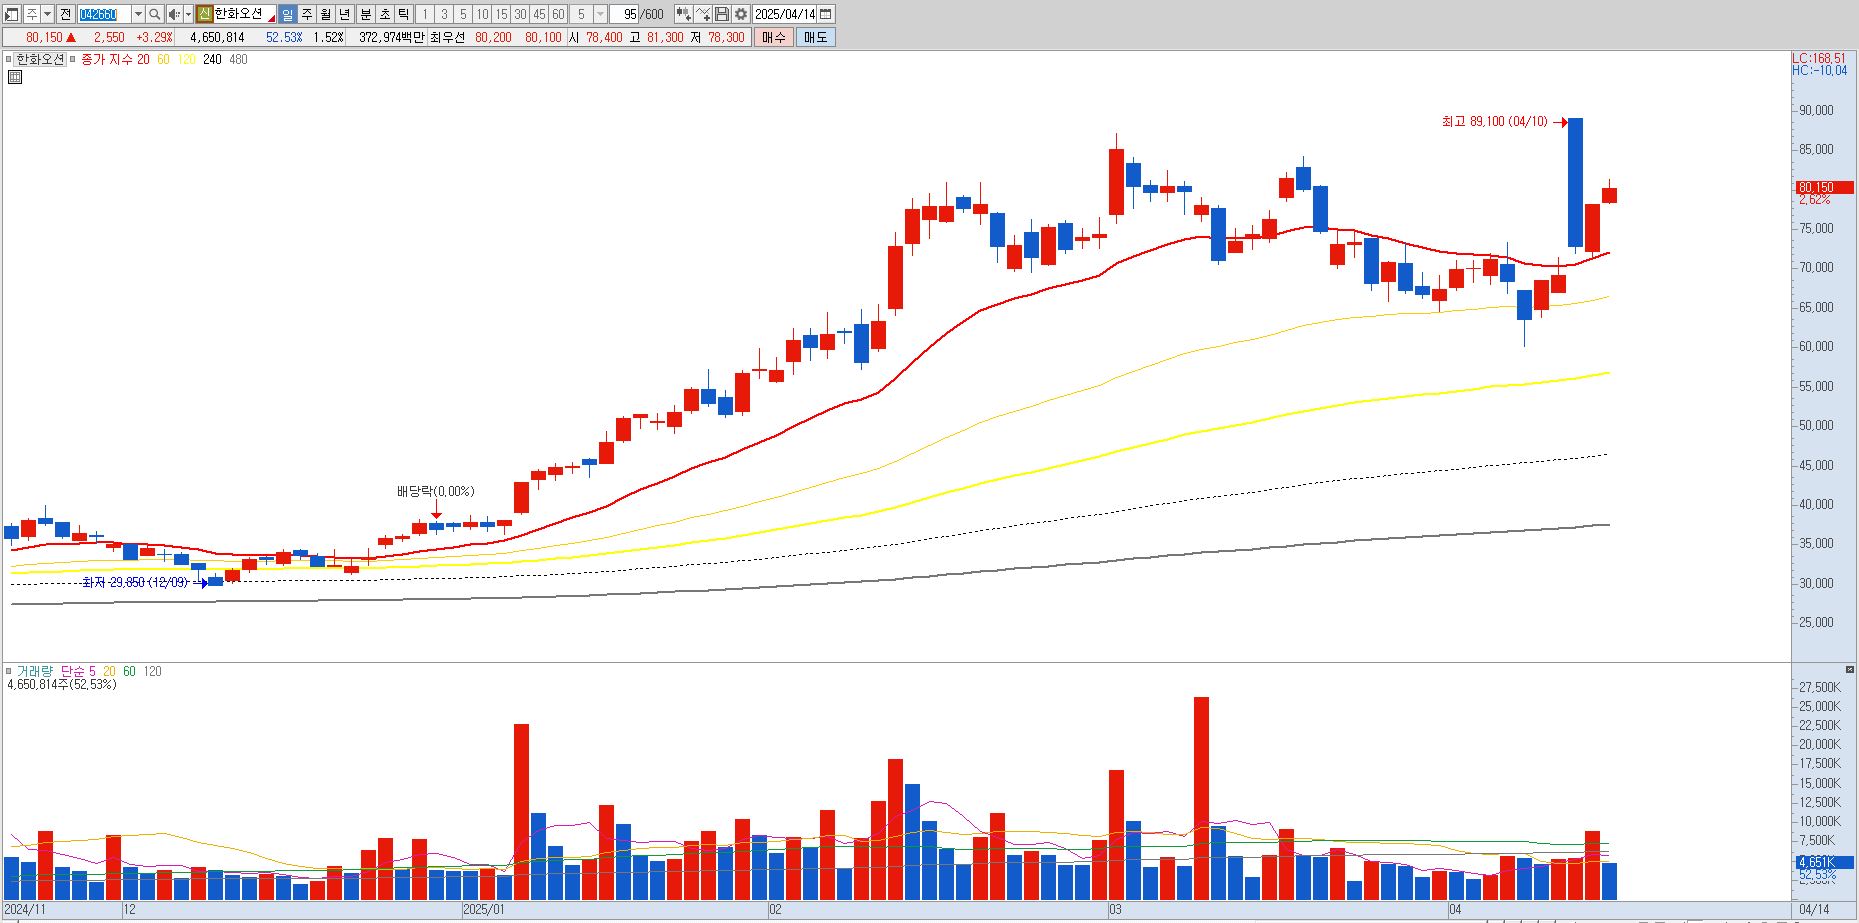The width and height of the screenshot is (1859, 923).
Task: Select the 30 interval preset button
Action: (x=520, y=14)
